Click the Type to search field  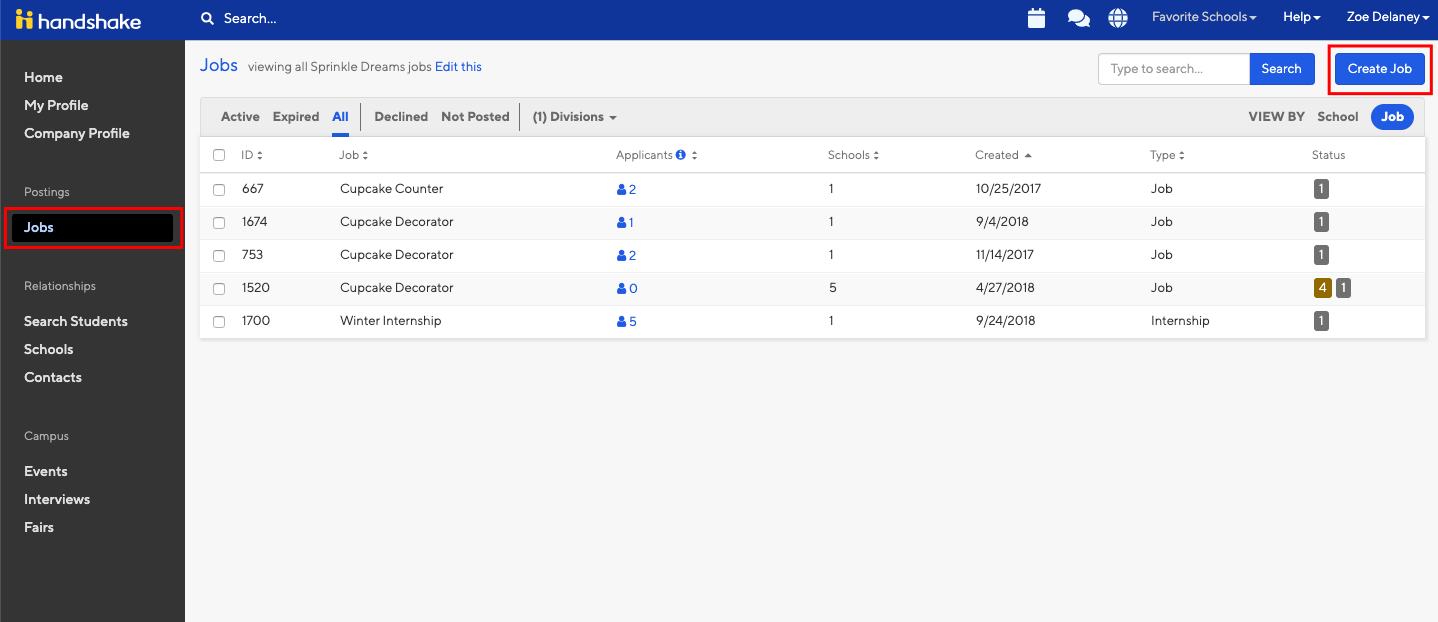(x=1173, y=69)
